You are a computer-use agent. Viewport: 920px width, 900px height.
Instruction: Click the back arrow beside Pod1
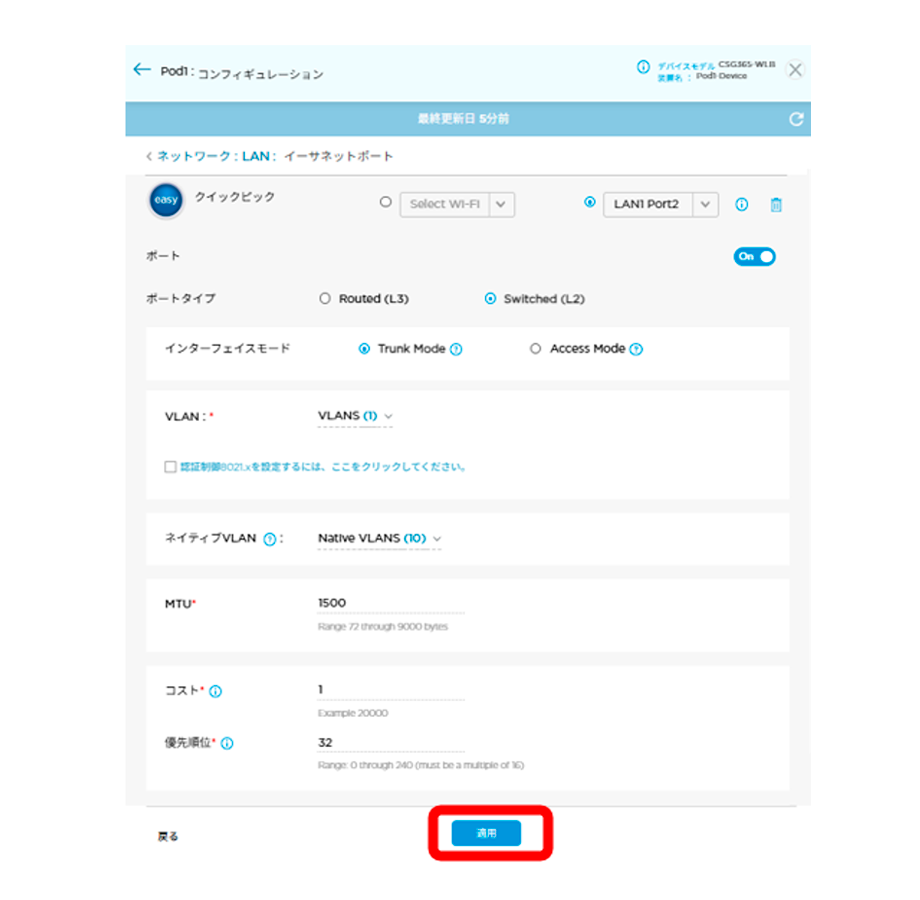tap(141, 70)
